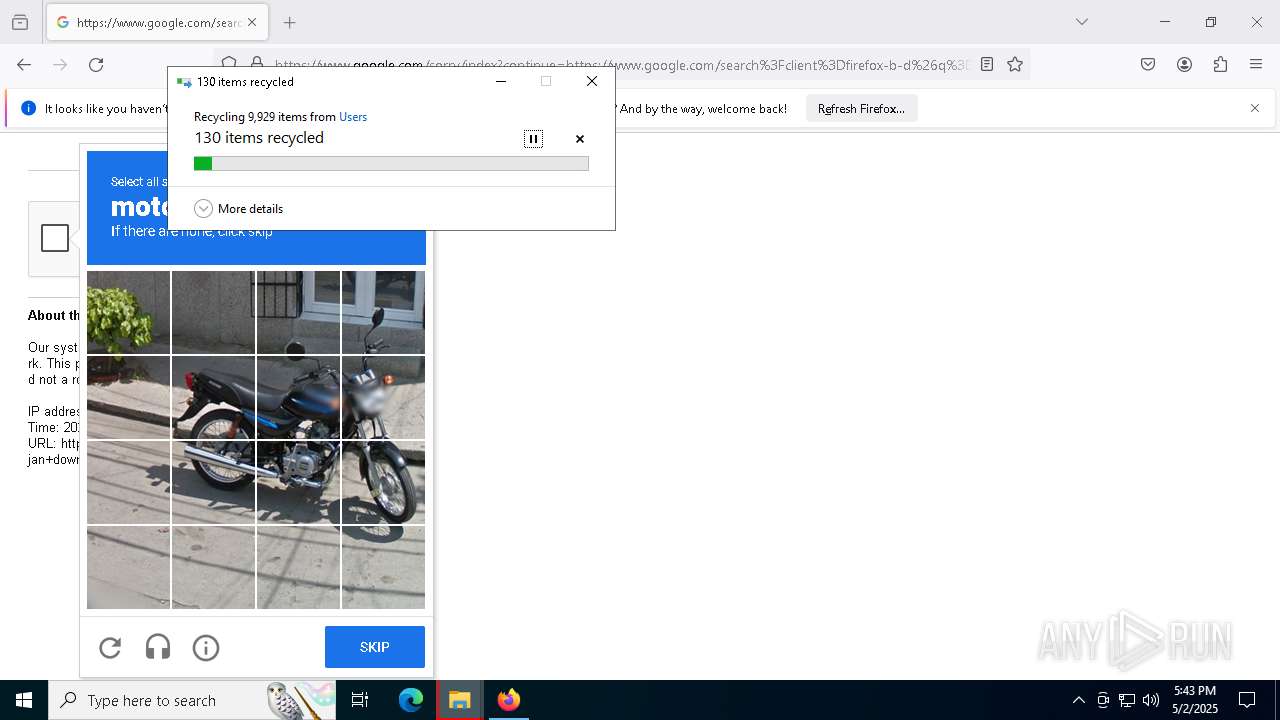Go back to previous page
The width and height of the screenshot is (1280, 720).
click(24, 65)
